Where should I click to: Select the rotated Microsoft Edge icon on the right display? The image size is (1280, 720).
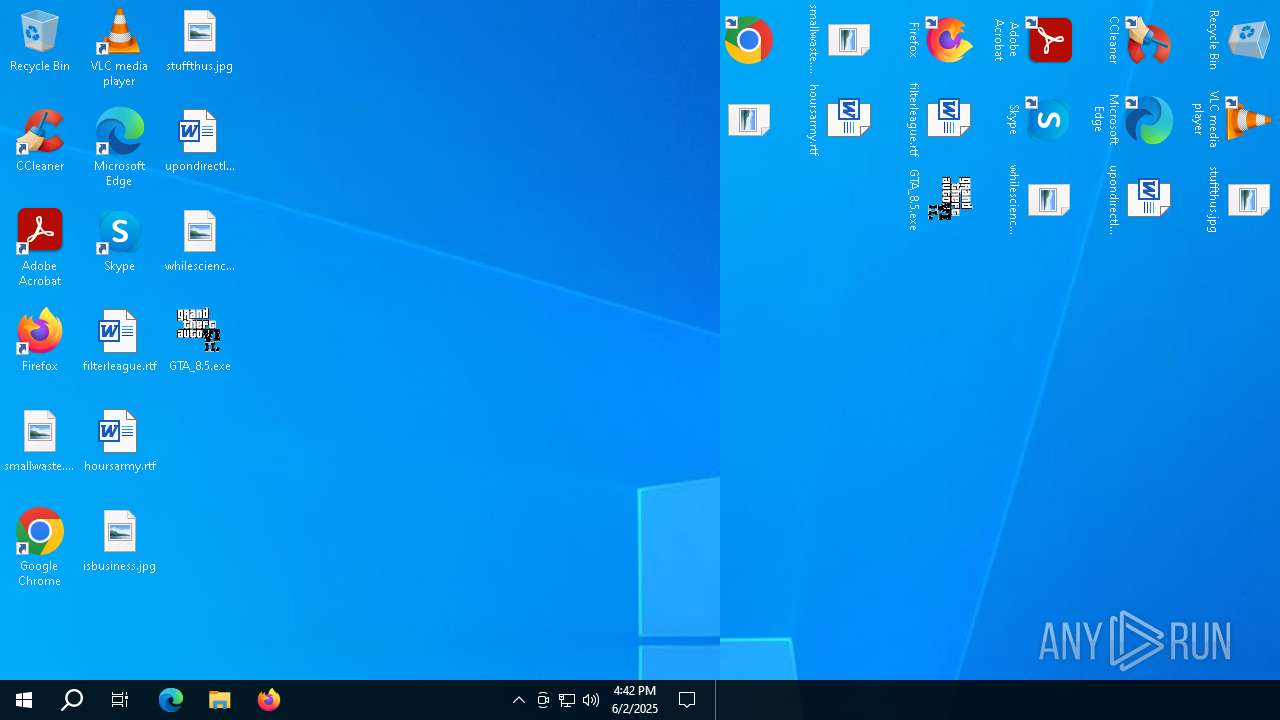(1133, 120)
